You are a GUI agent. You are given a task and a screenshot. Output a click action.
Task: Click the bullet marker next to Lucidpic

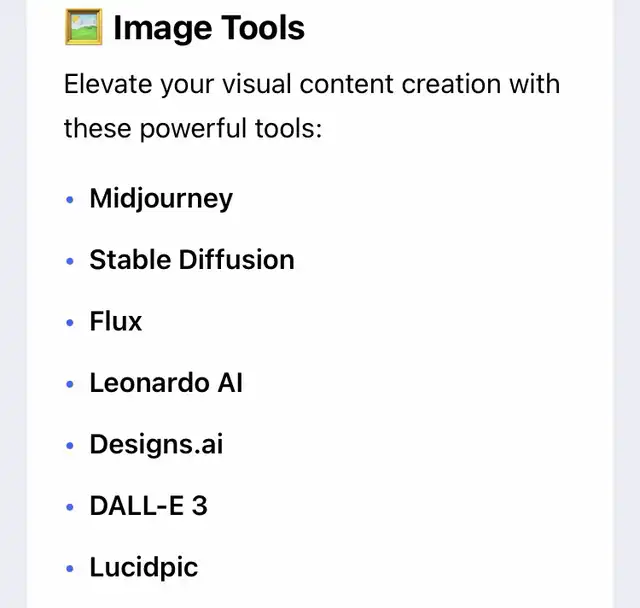pyautogui.click(x=70, y=569)
